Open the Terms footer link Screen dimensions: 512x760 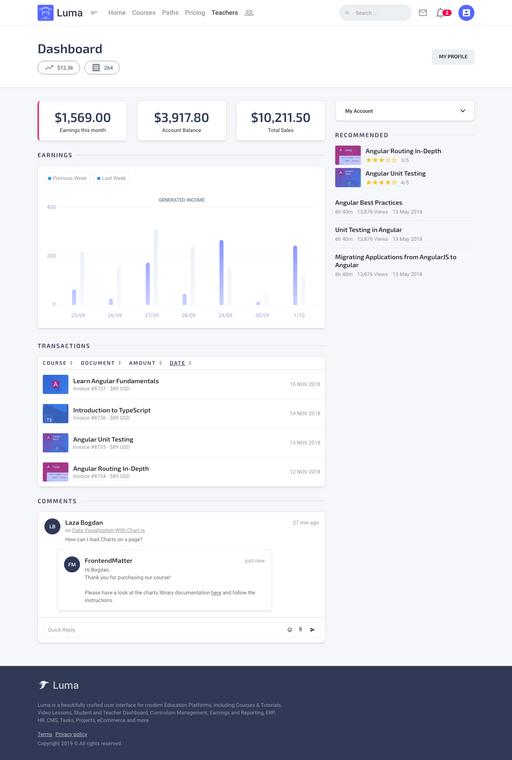click(45, 734)
